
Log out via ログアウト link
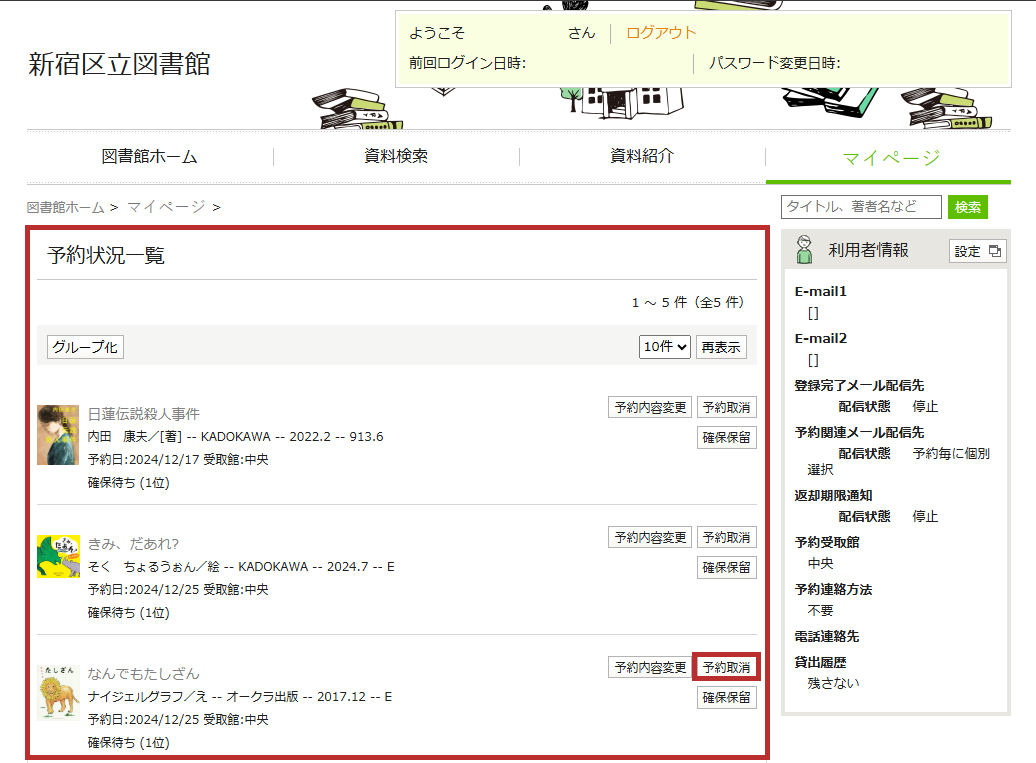661,33
